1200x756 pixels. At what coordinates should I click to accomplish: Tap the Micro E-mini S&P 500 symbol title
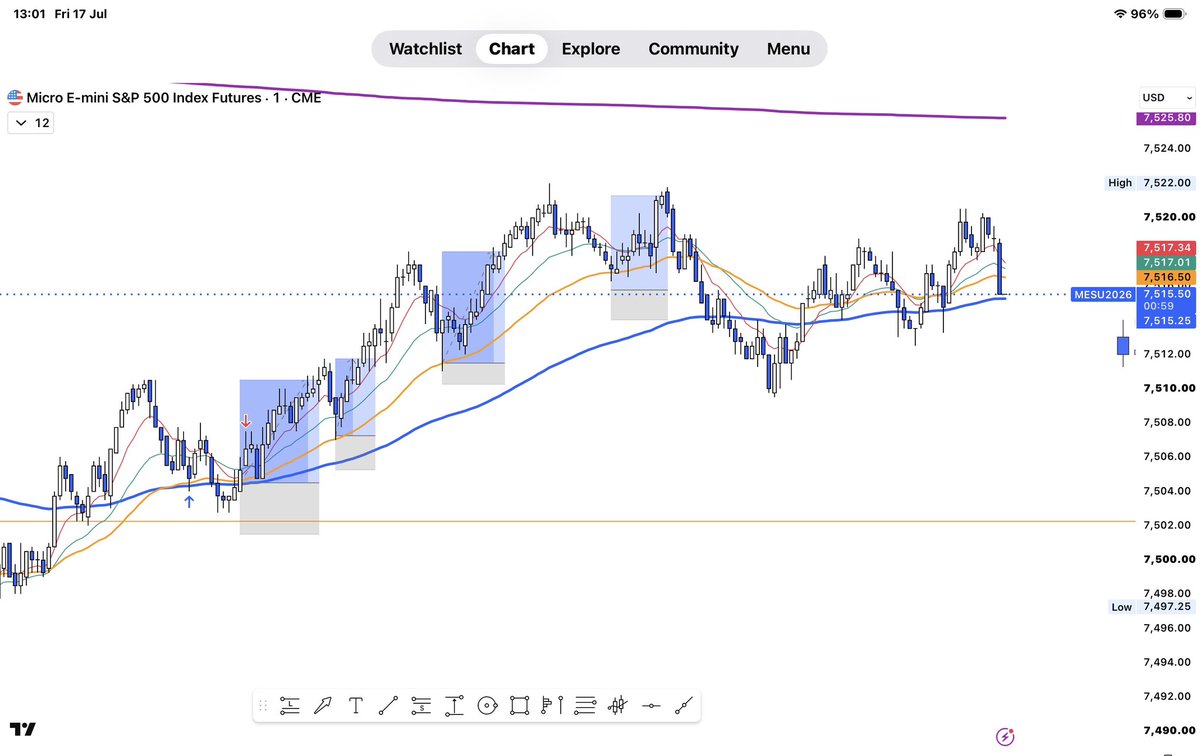pos(174,98)
